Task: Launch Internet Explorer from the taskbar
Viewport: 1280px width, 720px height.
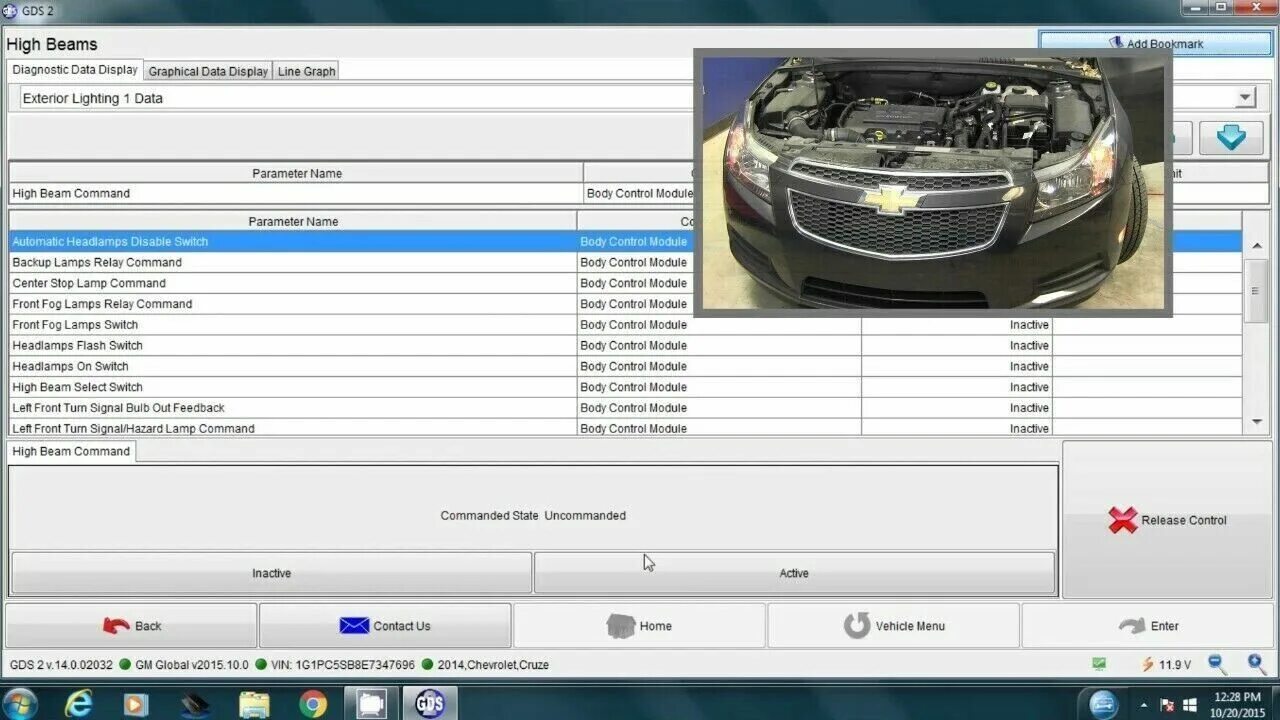Action: (x=78, y=704)
